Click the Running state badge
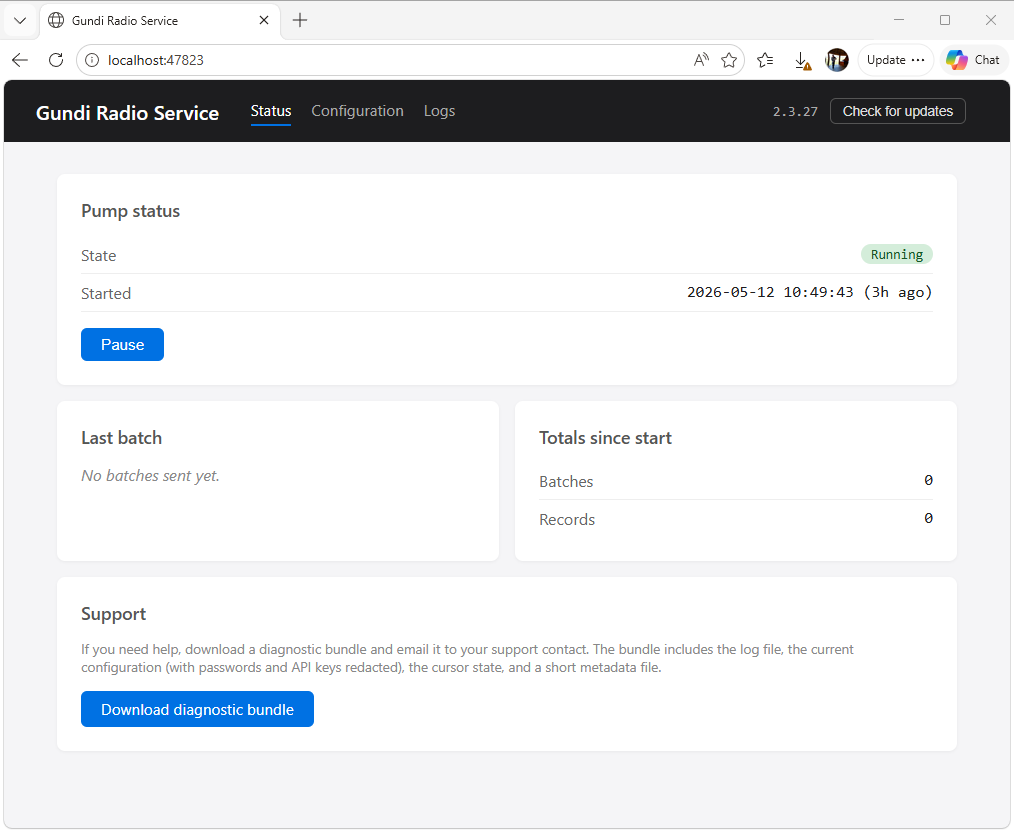Viewport: 1014px width, 832px height. point(896,255)
